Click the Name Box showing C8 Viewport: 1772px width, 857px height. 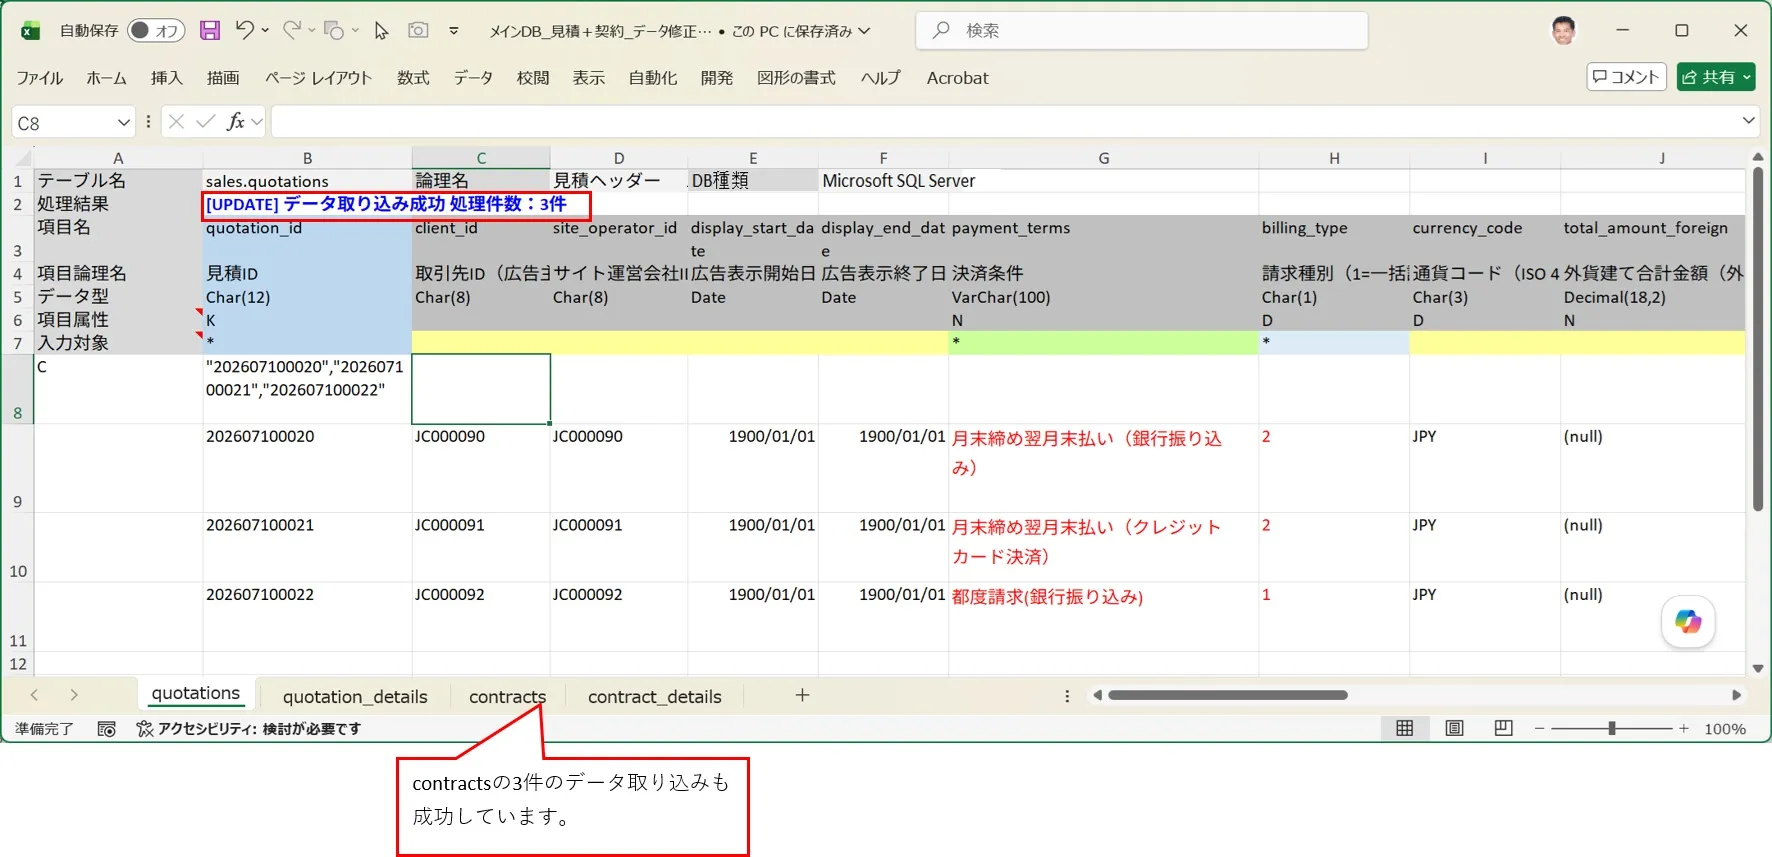point(64,122)
